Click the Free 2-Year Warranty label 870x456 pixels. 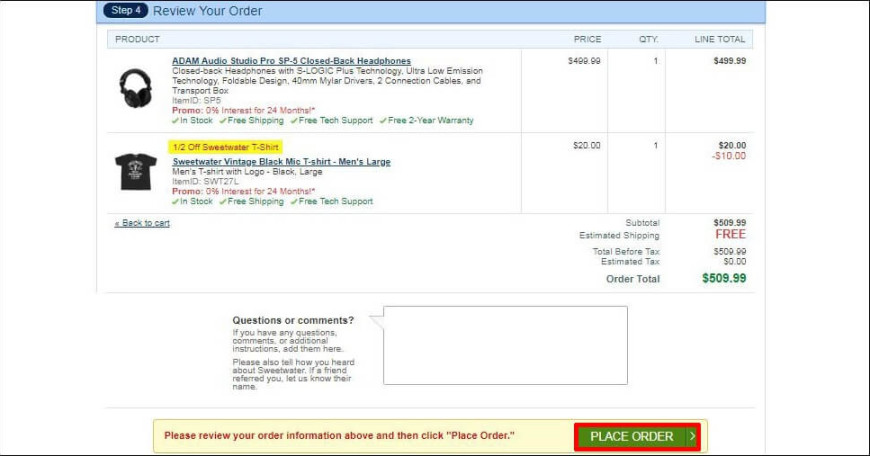pos(427,120)
